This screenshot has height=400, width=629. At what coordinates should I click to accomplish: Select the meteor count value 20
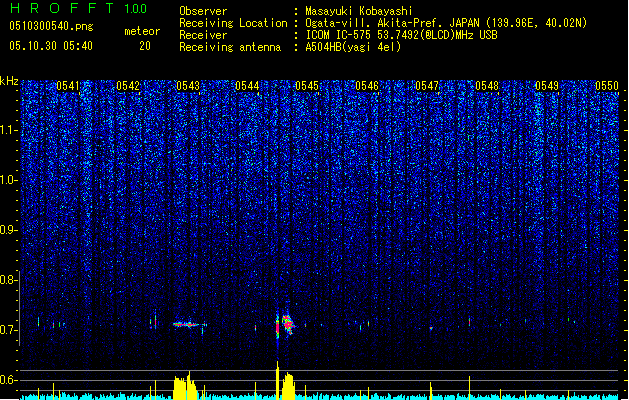145,46
